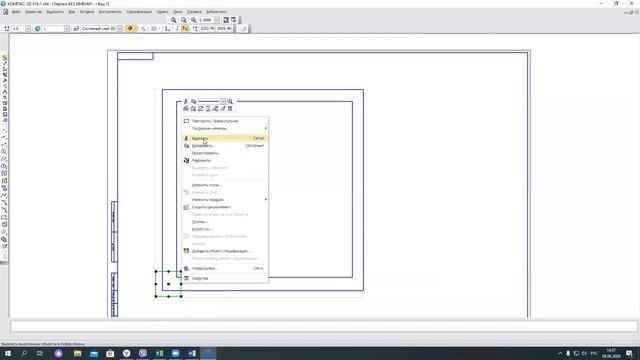Open Viber from the taskbar

tap(143, 353)
